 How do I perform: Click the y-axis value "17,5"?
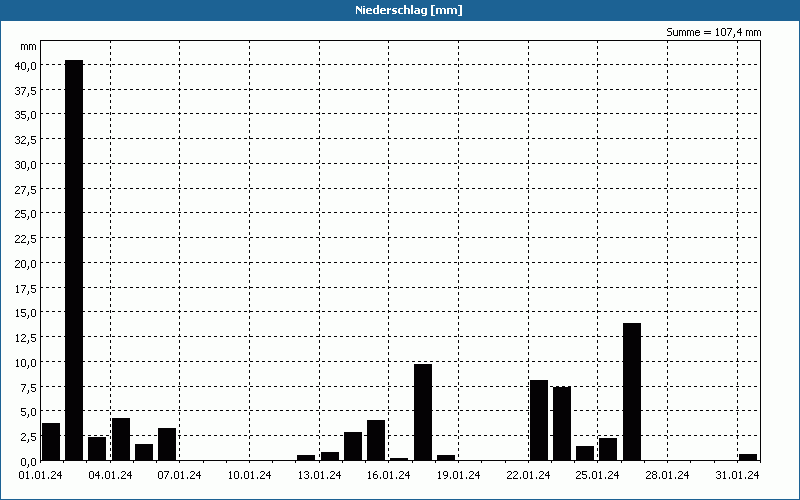click(26, 288)
